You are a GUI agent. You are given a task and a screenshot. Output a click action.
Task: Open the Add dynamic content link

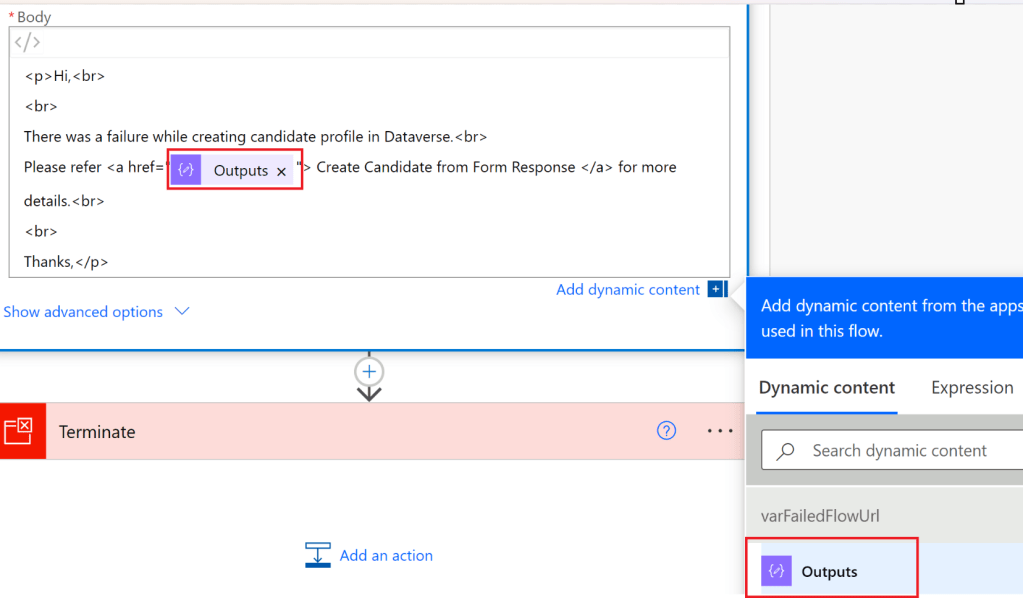coord(627,290)
